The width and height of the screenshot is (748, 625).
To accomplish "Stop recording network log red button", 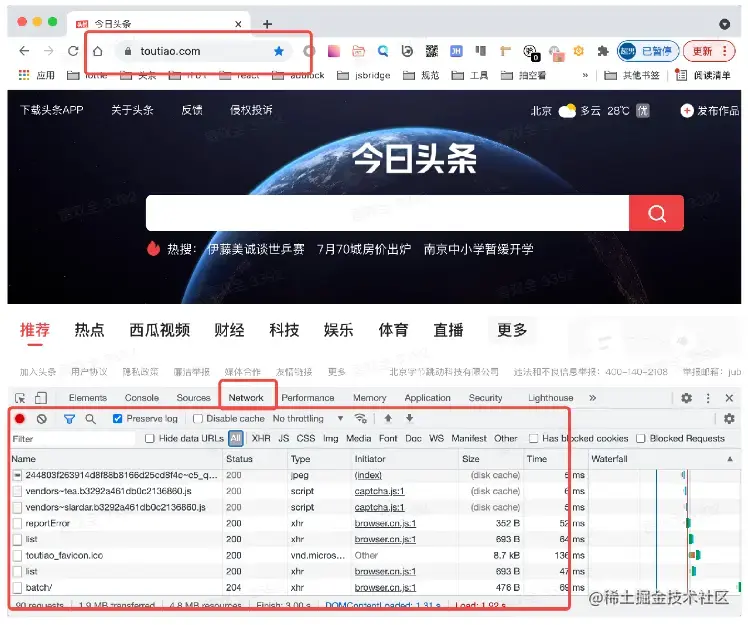I will (20, 419).
